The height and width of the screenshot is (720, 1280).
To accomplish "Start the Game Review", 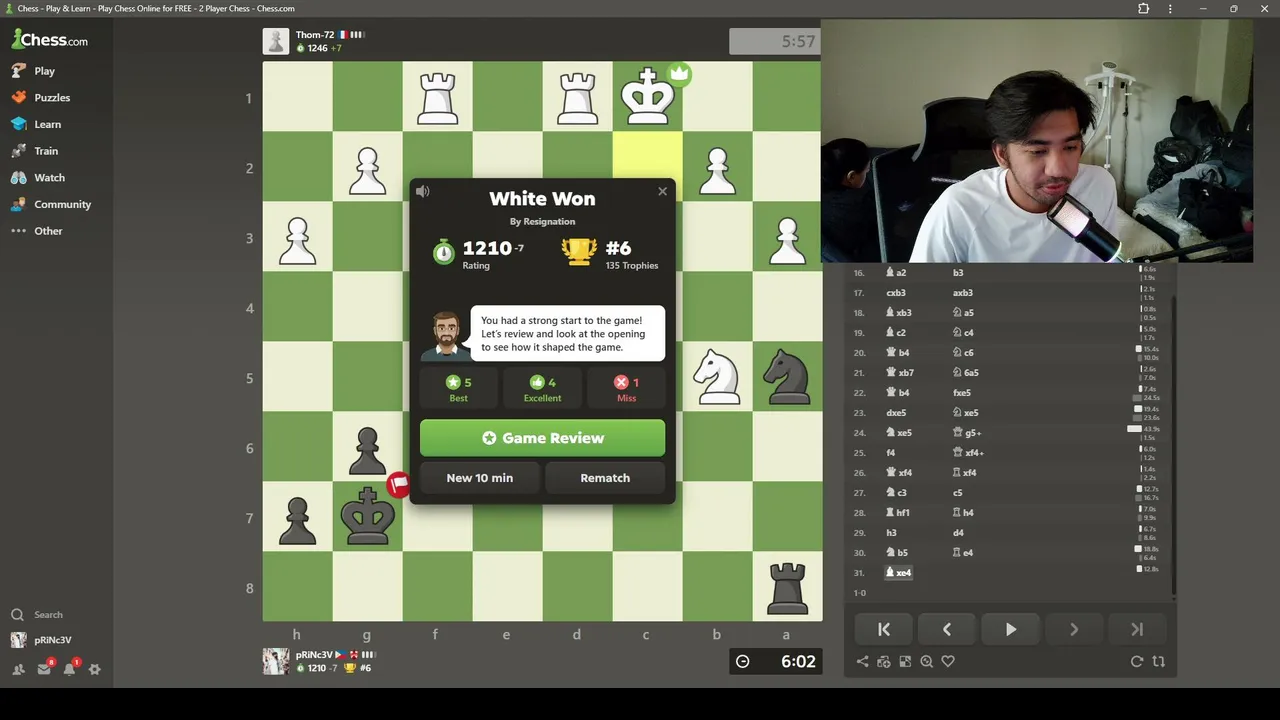I will coord(542,438).
